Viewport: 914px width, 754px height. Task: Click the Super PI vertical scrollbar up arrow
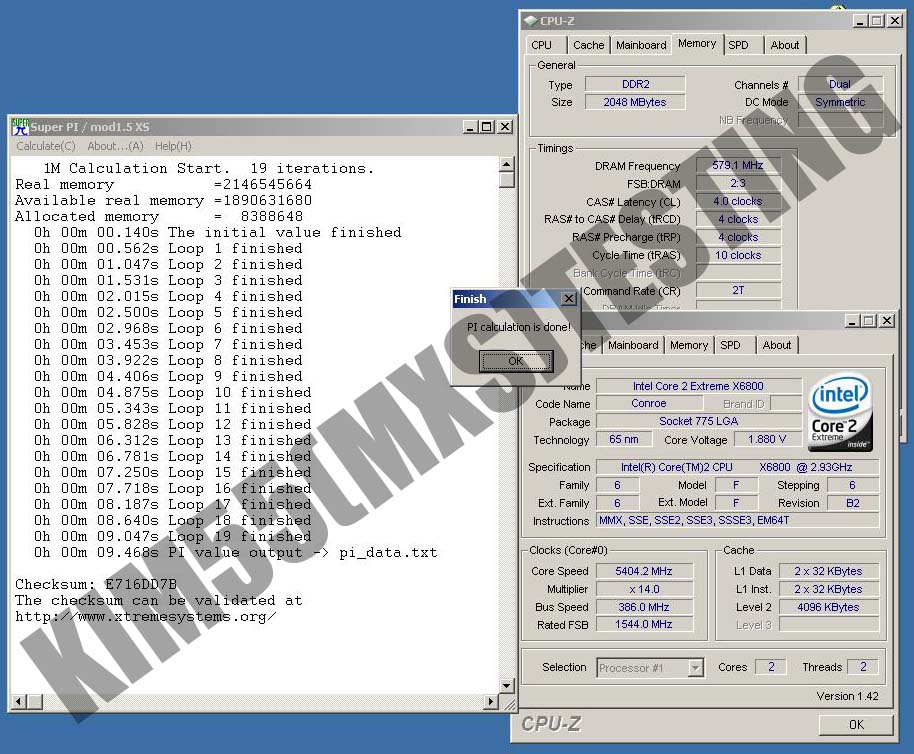507,164
